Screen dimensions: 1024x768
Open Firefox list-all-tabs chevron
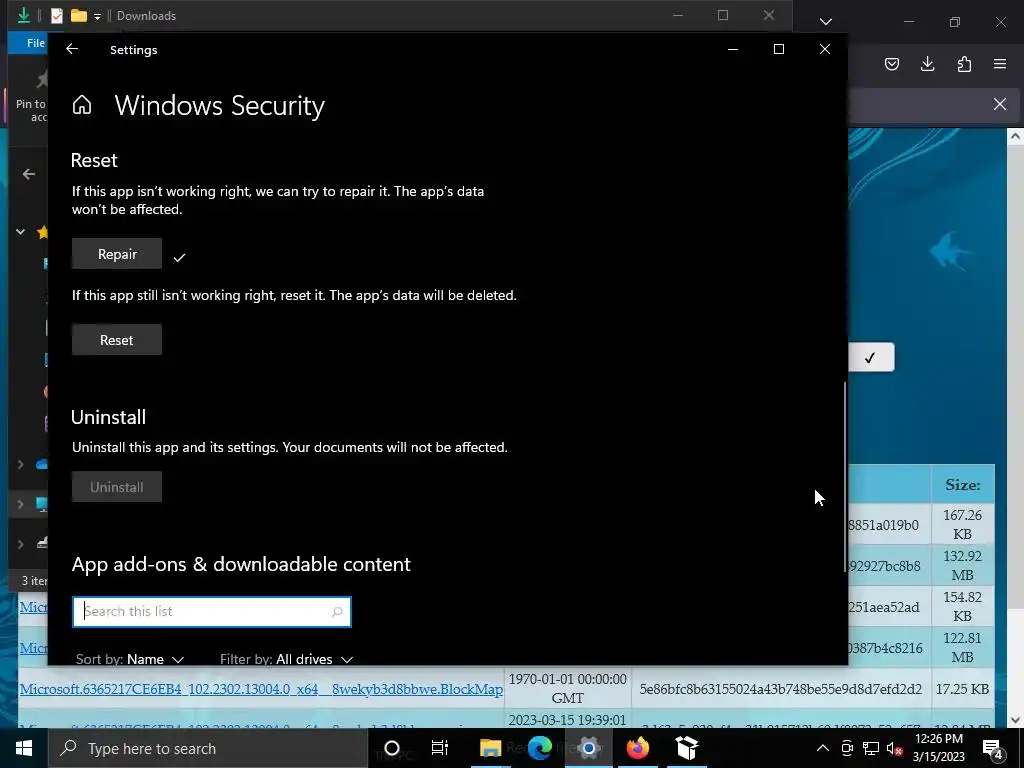(825, 22)
